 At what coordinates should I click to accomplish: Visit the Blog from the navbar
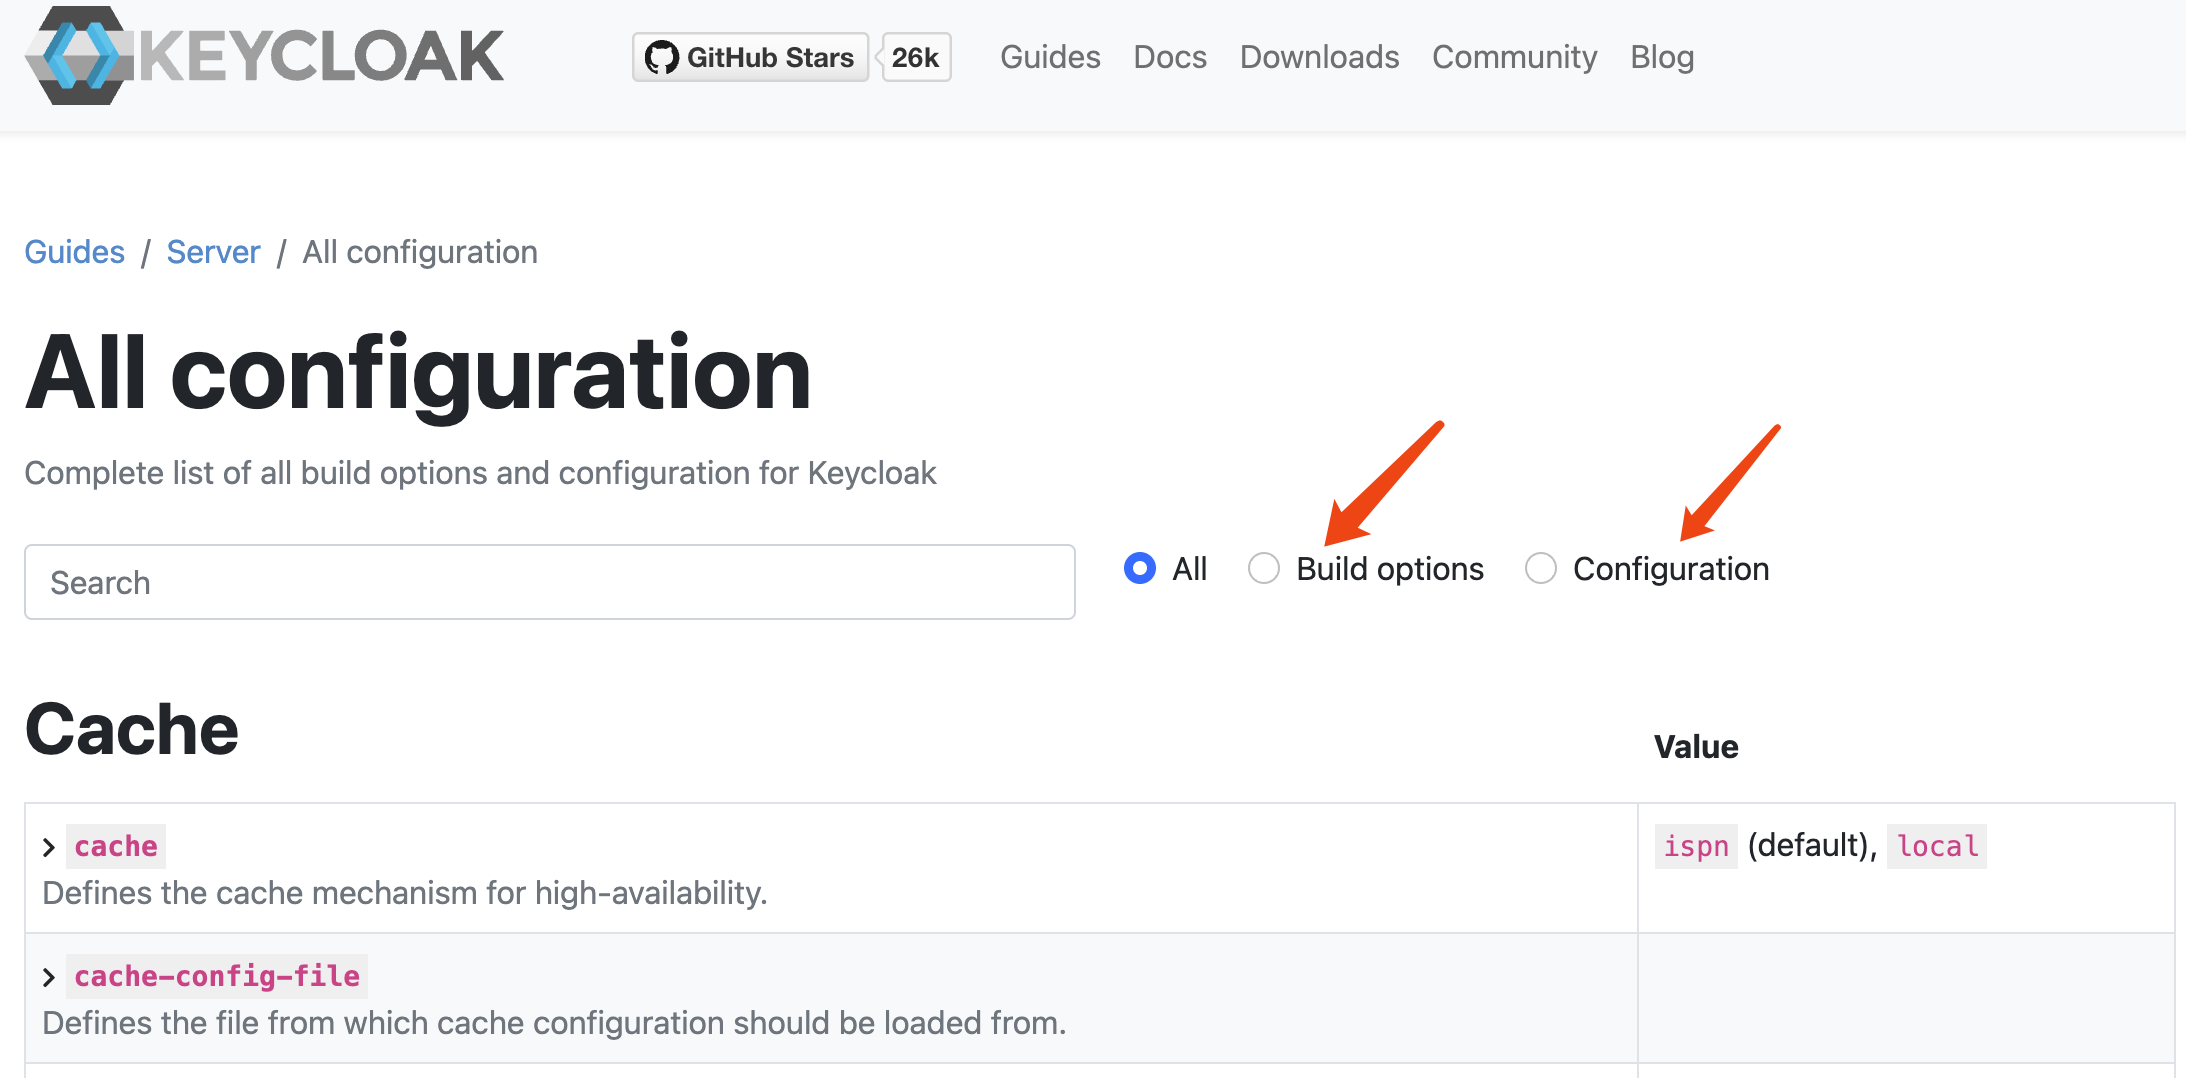[1662, 57]
